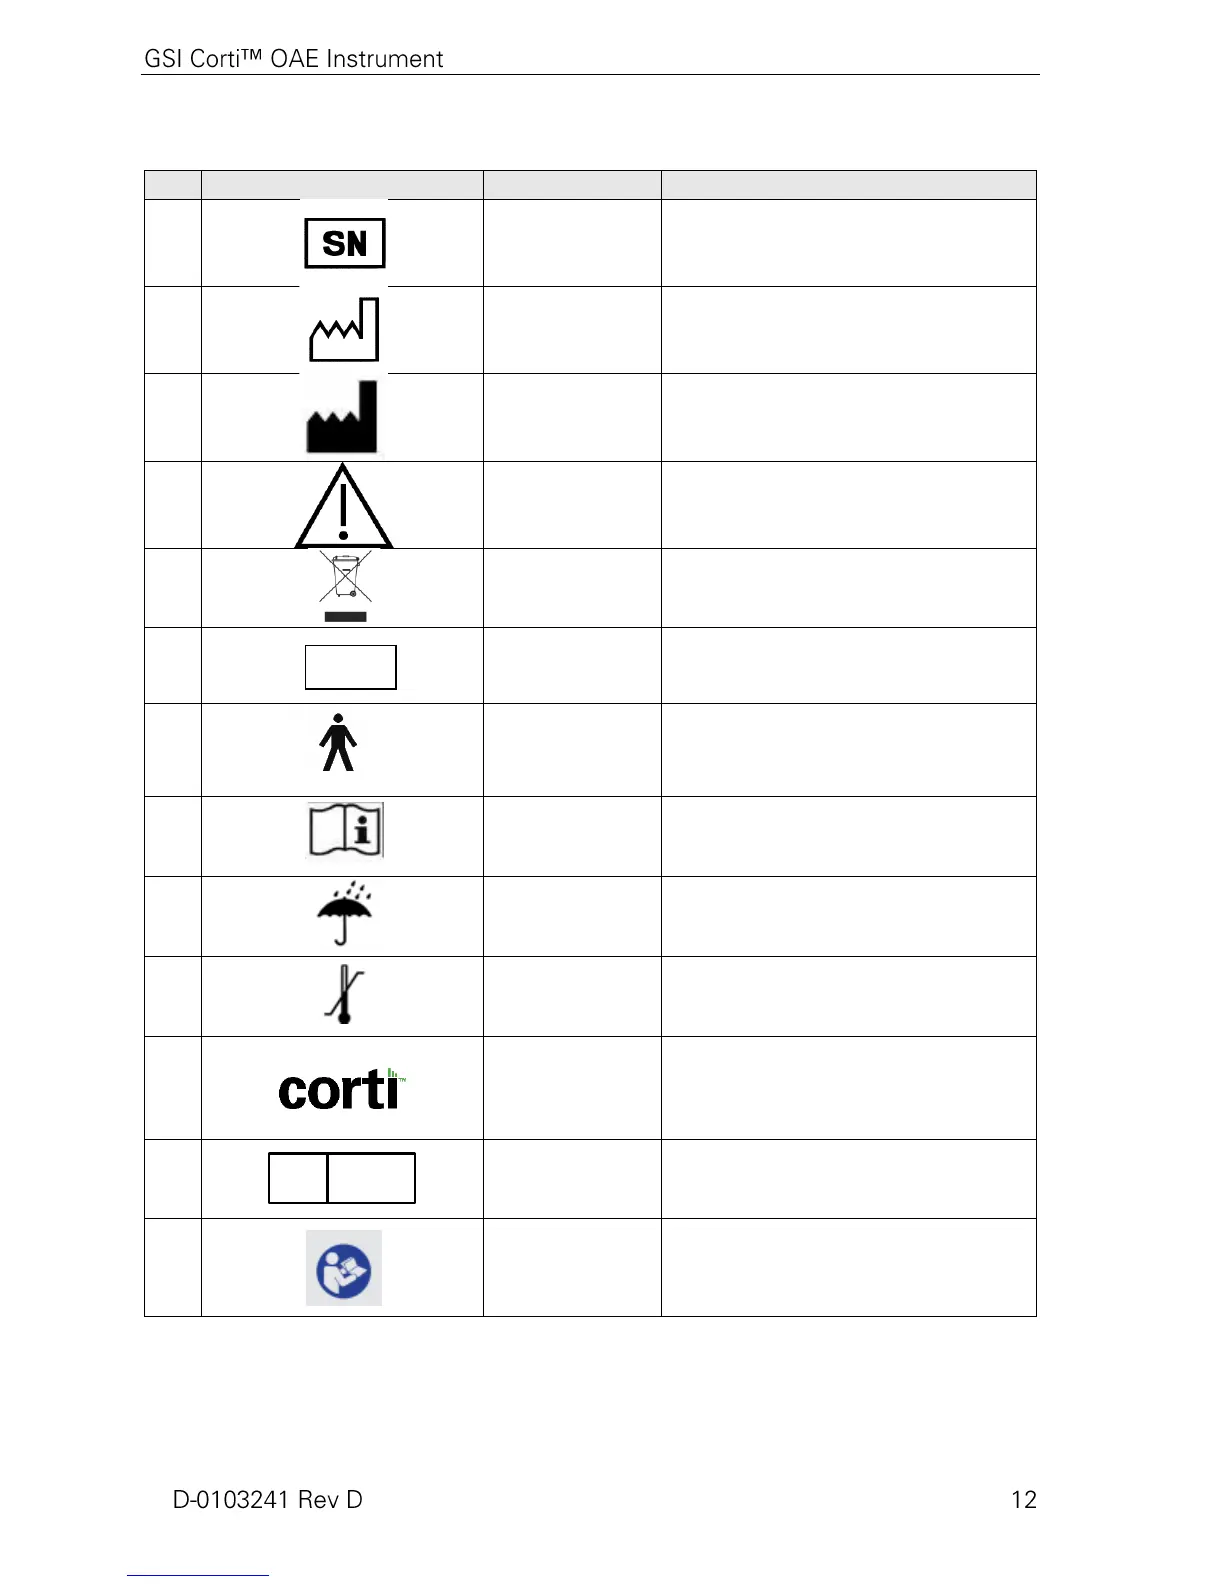Click the GSI Corti OAE Instrument header

coord(293,59)
